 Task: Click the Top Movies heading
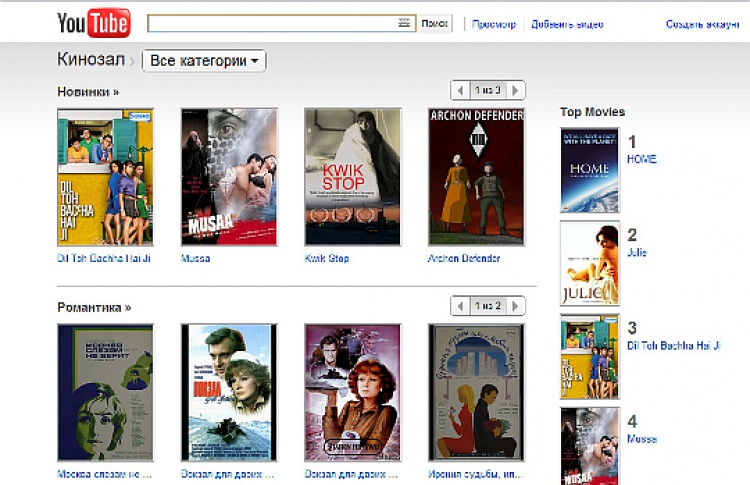(593, 112)
